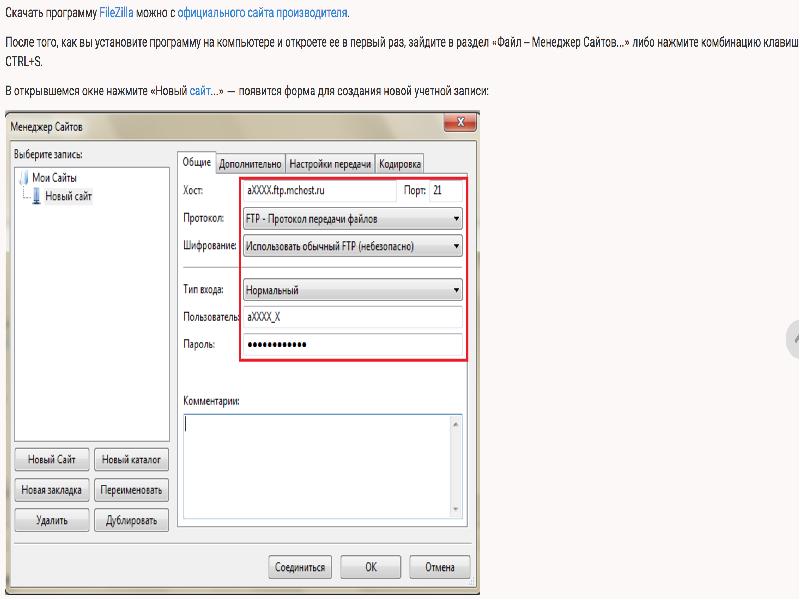Switch to the Кодировка tab

coord(400,164)
